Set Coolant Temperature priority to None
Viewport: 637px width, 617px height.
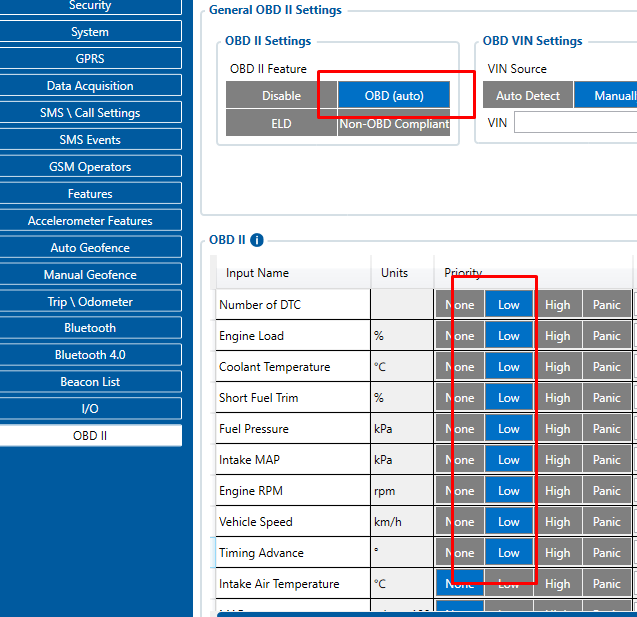459,367
